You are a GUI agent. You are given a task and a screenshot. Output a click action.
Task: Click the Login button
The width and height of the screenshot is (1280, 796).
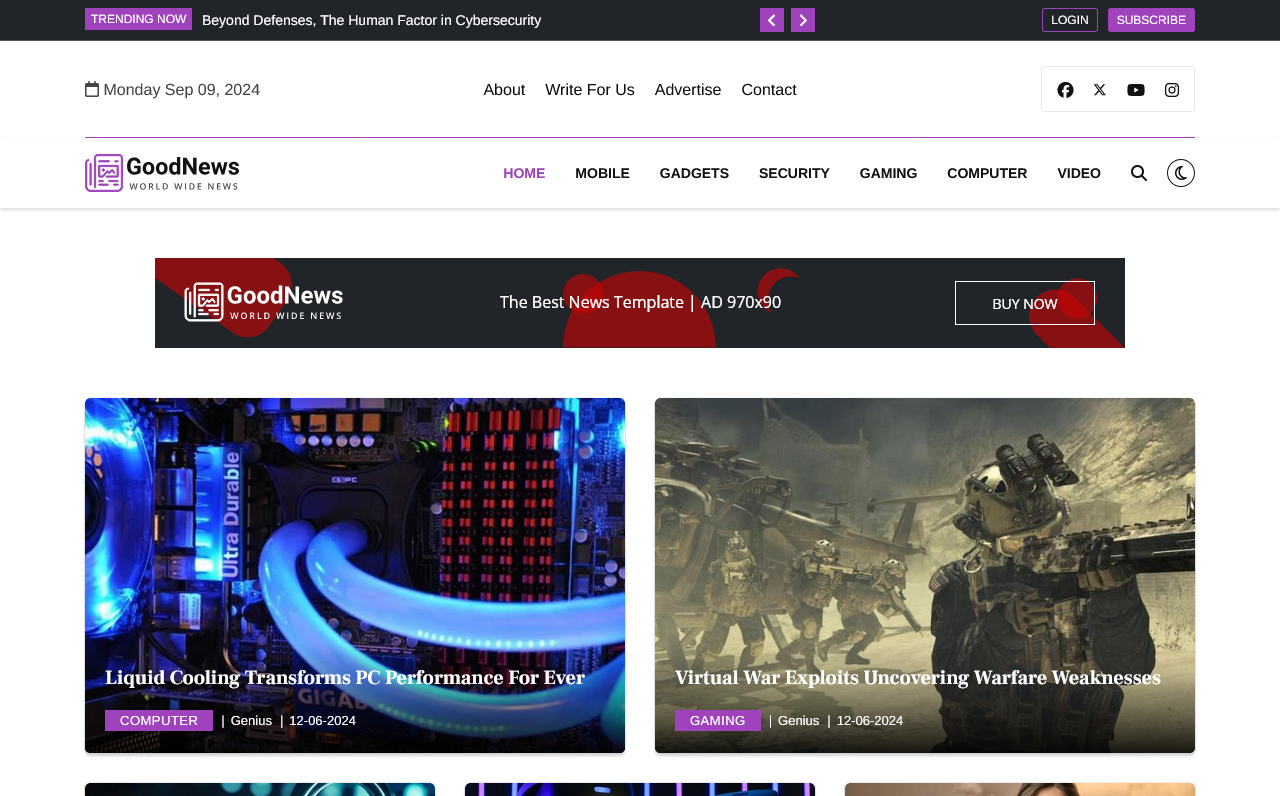pos(1069,20)
